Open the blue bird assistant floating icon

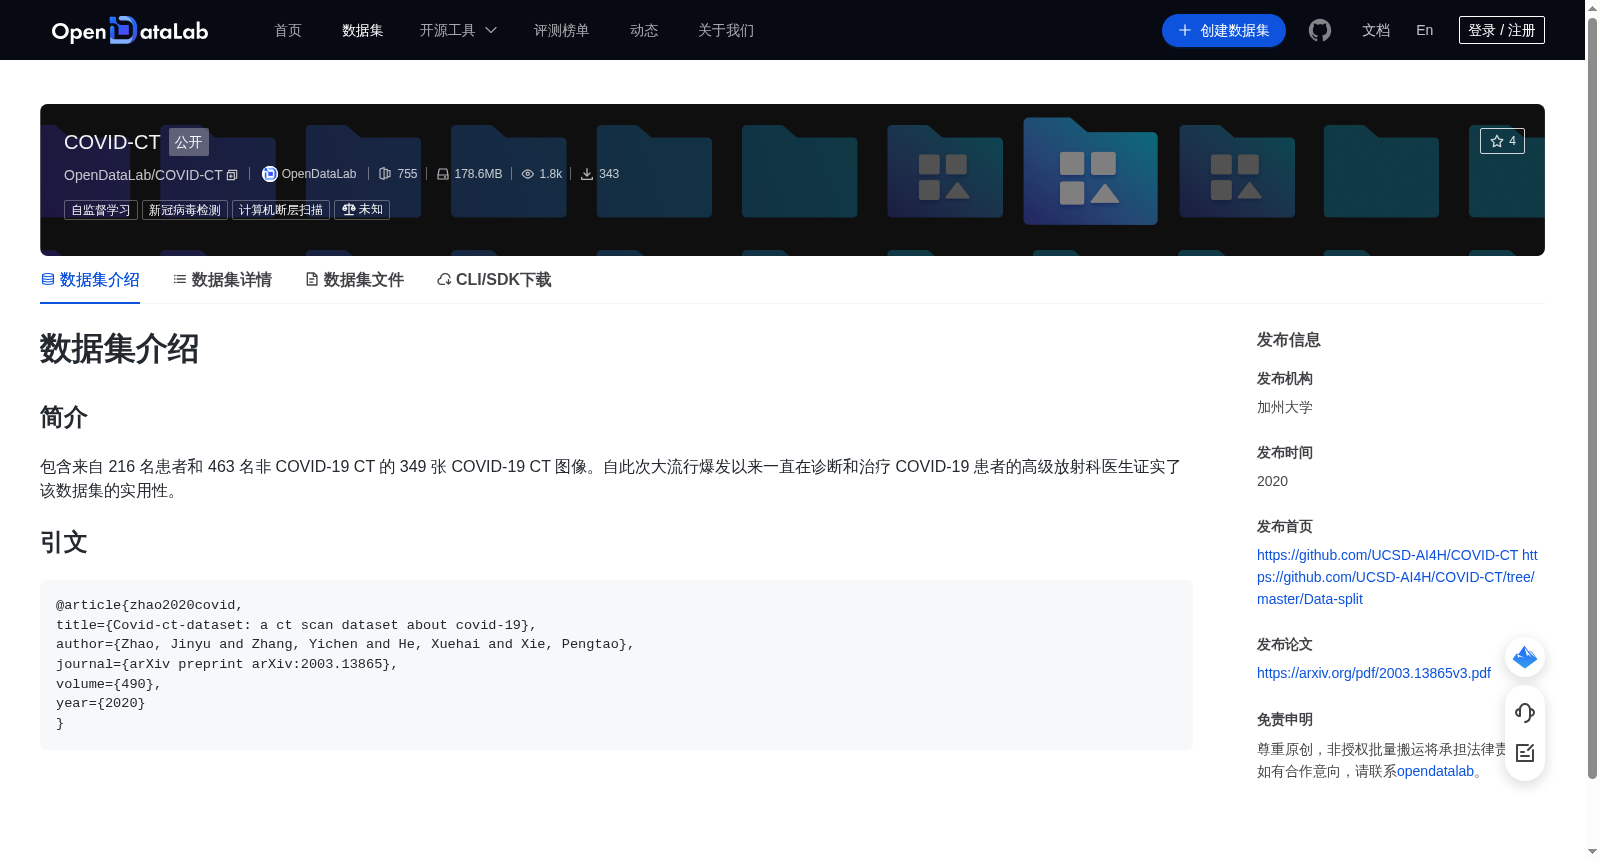(1525, 657)
